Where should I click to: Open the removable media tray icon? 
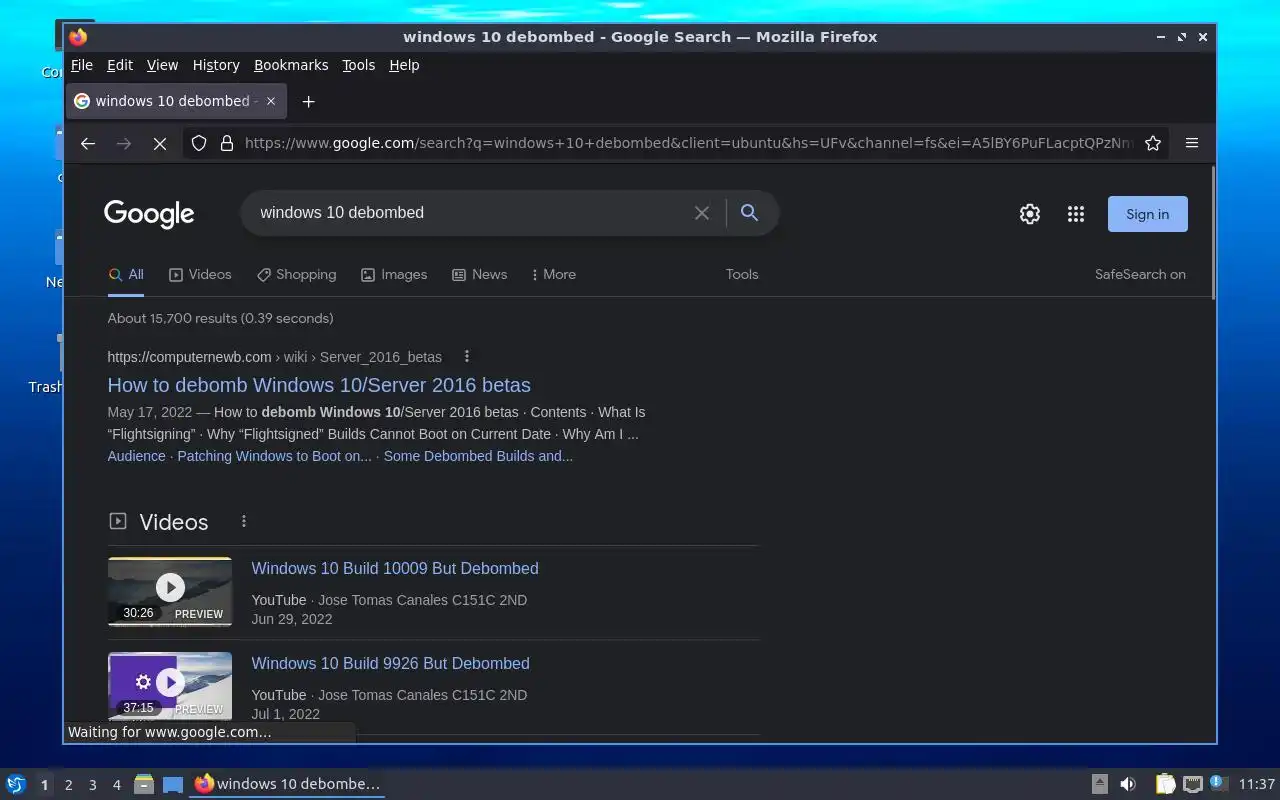(1099, 784)
